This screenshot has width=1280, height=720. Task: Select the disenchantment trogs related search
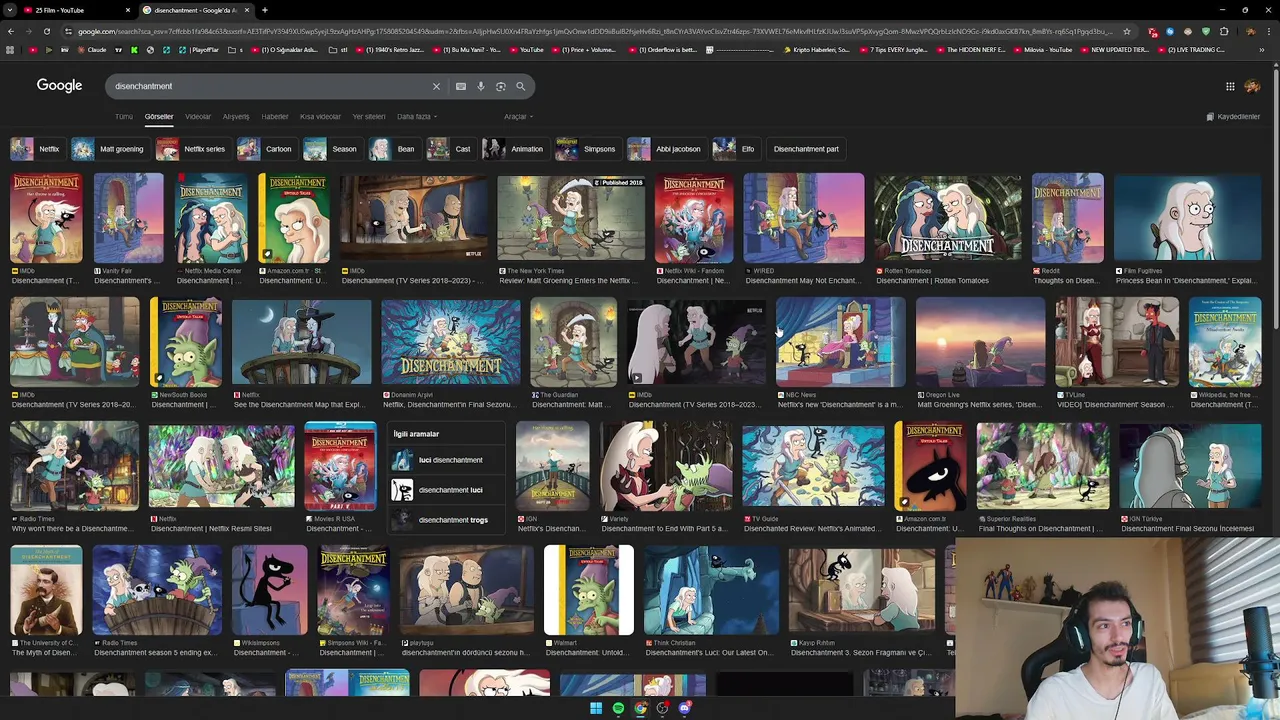point(446,520)
